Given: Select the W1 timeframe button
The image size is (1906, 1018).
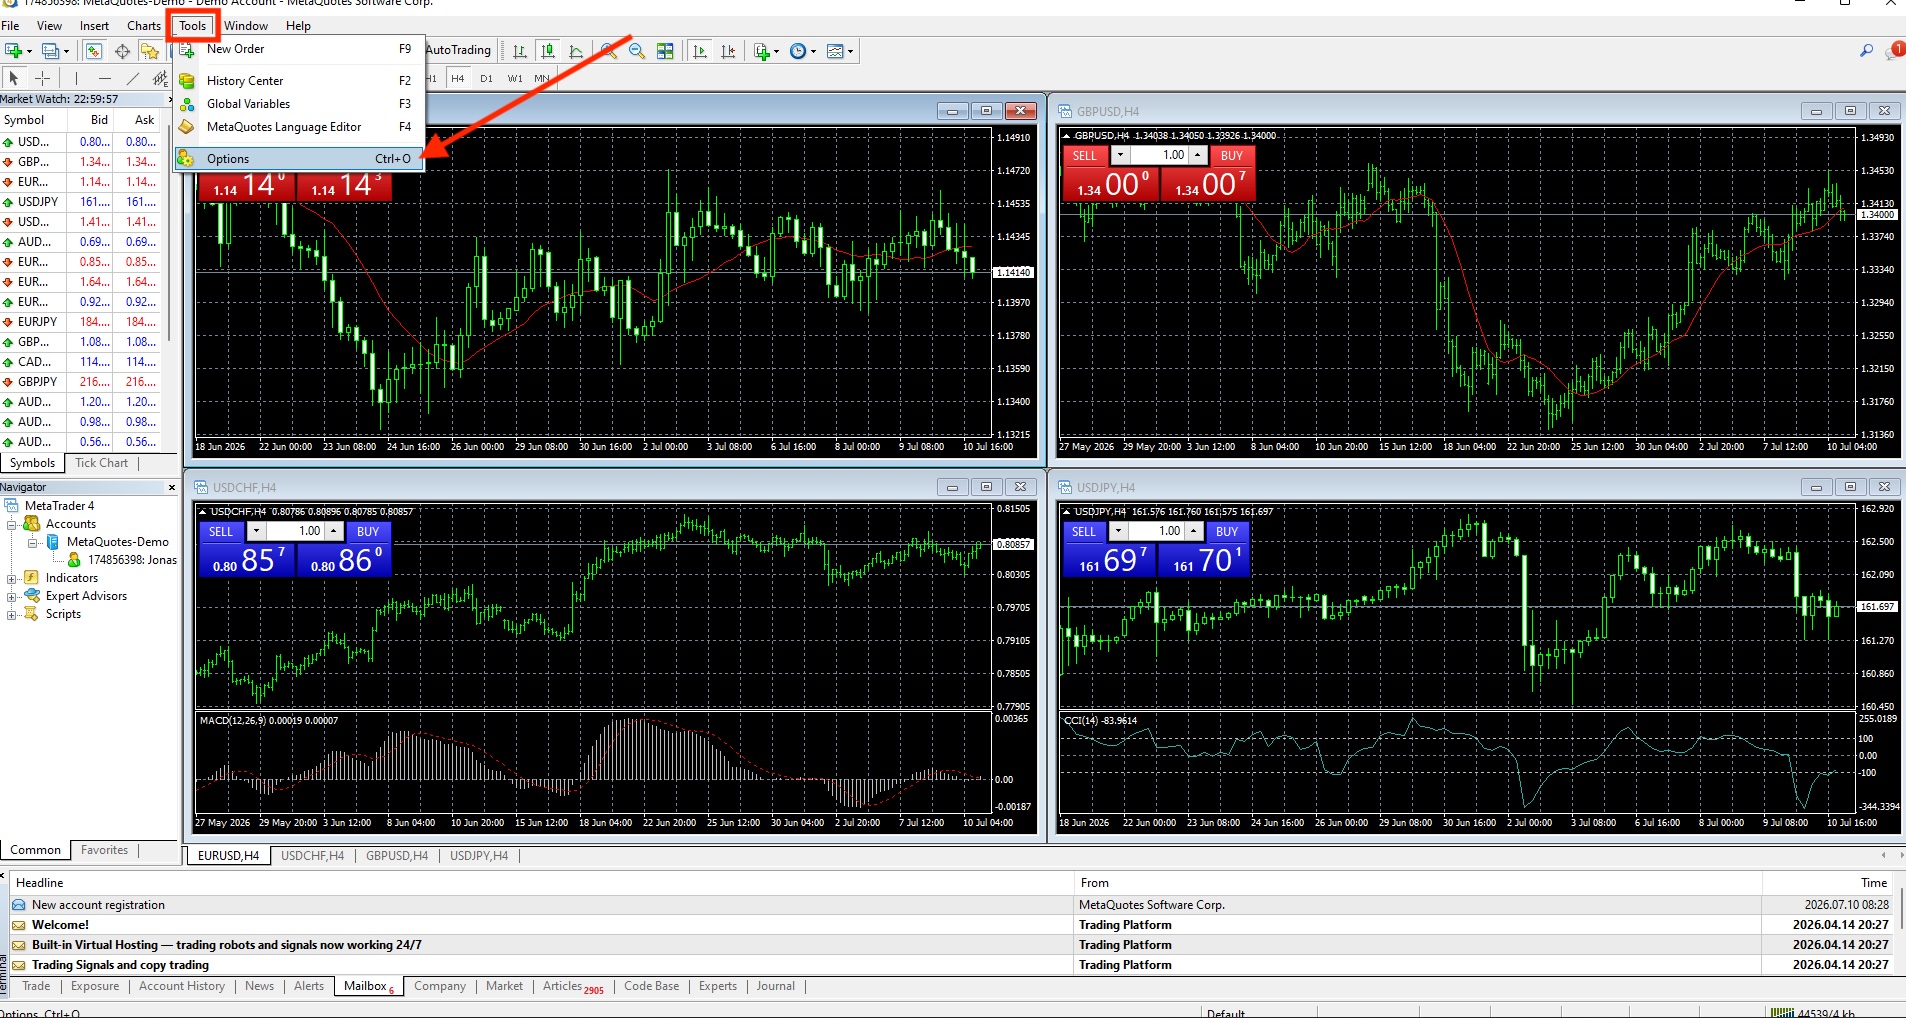Looking at the screenshot, I should [515, 78].
